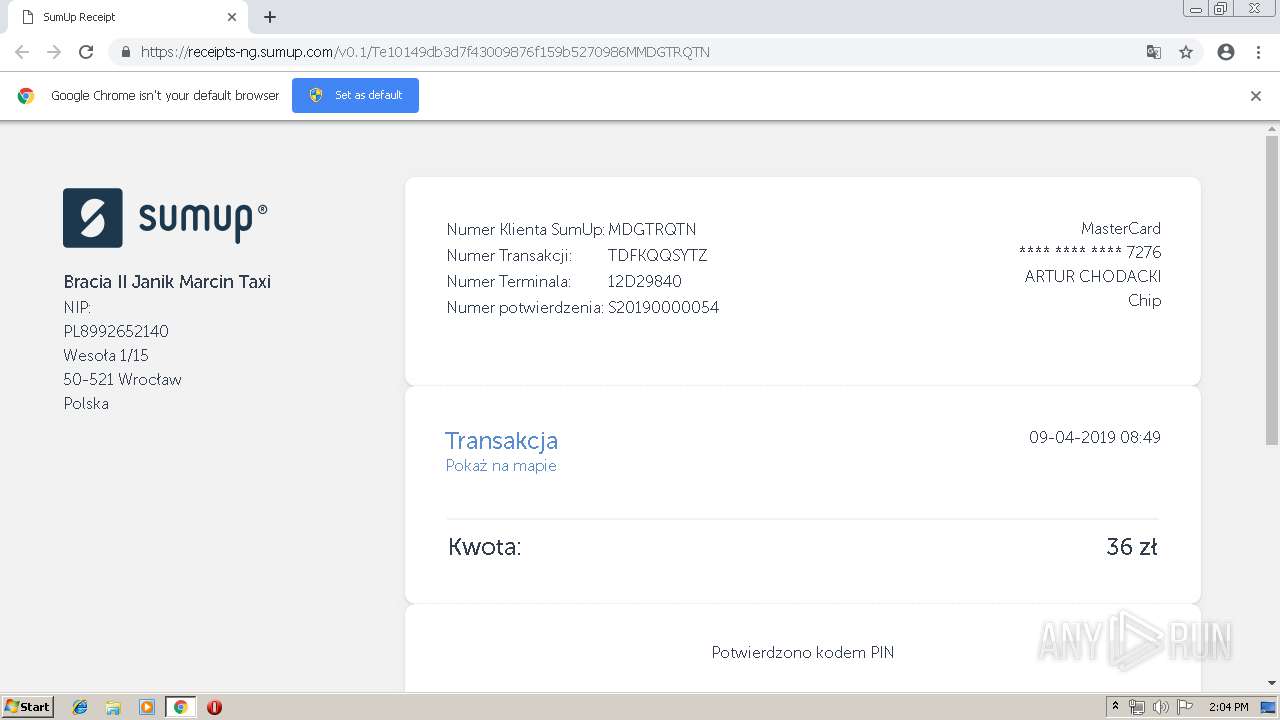Click the SumUp logo
This screenshot has width=1280, height=720.
(x=165, y=217)
